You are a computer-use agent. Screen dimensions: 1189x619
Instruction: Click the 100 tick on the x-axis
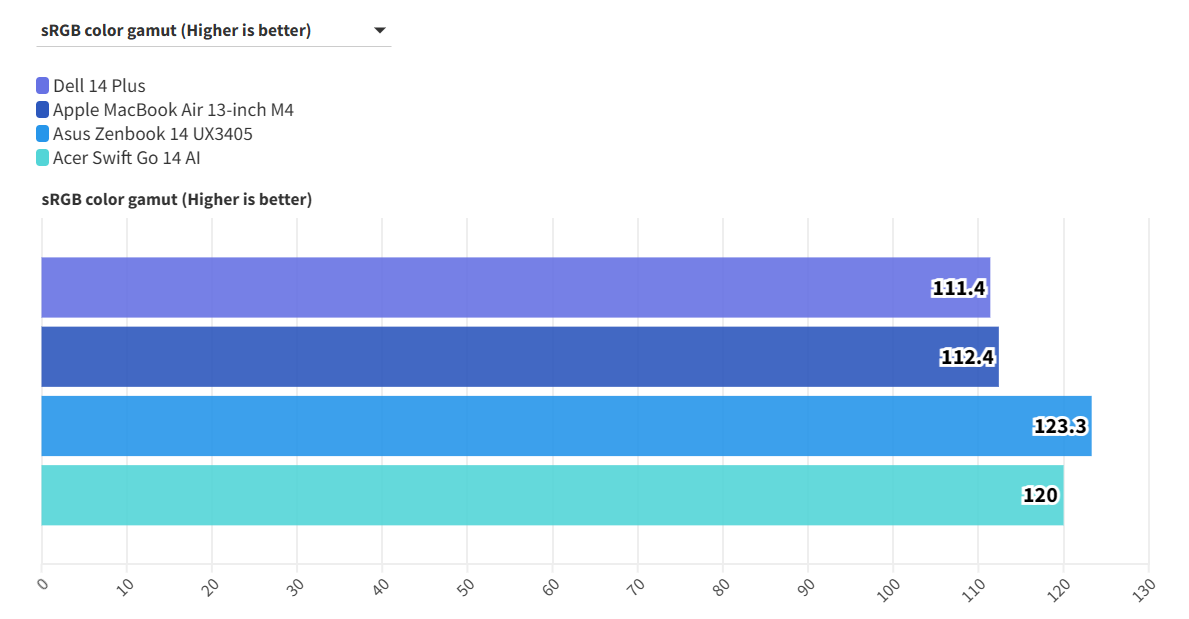891,586
